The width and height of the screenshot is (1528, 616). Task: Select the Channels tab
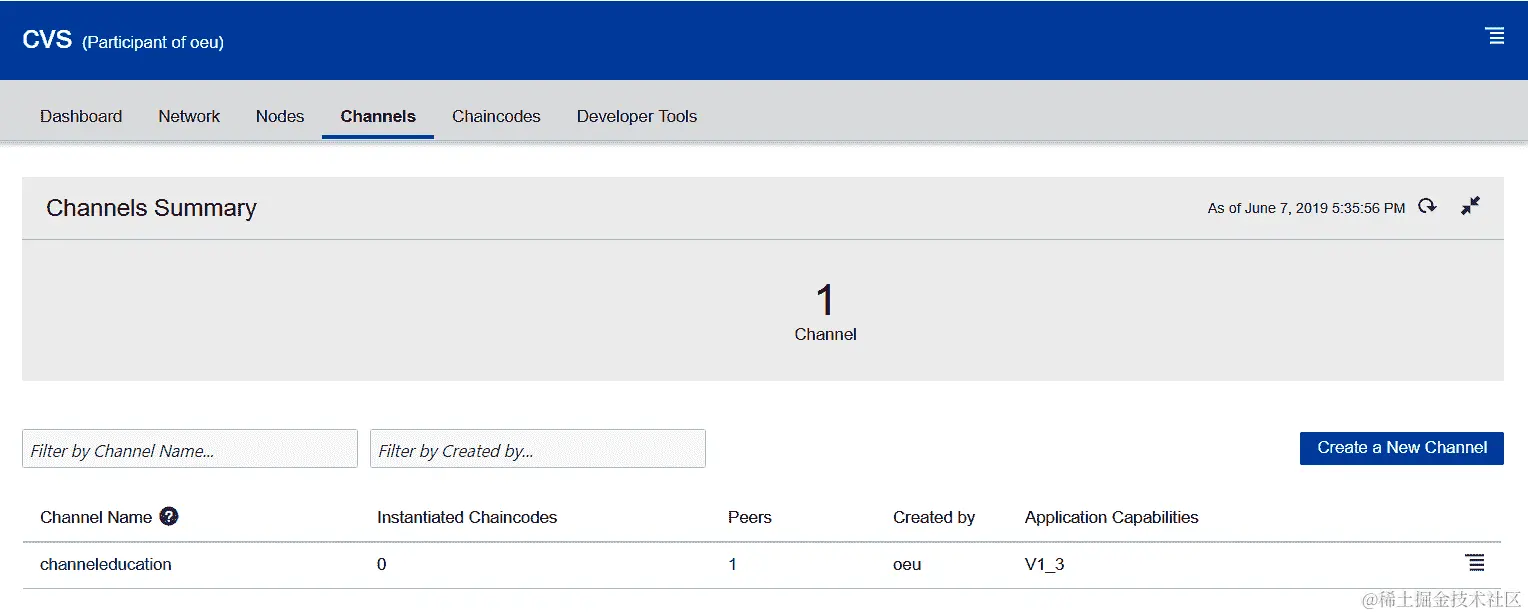378,116
